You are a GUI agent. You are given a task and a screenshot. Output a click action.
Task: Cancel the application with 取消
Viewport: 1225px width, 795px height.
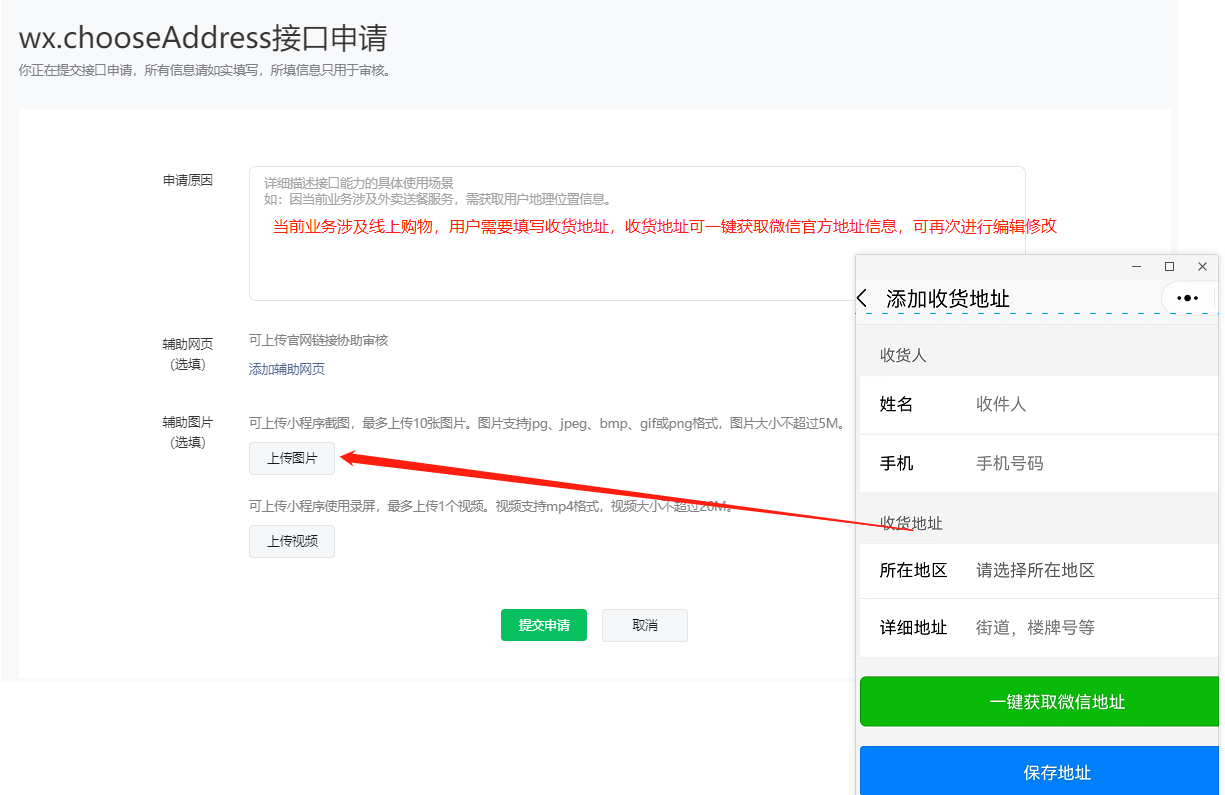(645, 625)
